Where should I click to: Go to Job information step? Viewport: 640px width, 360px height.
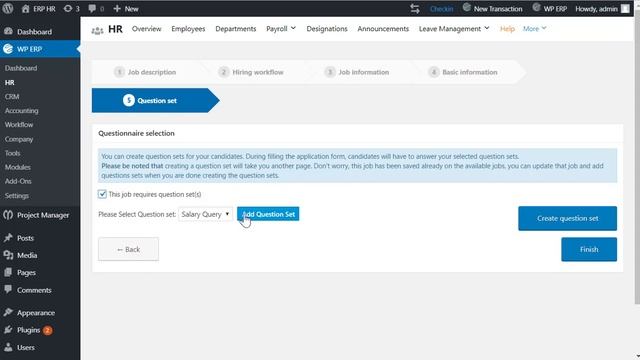tap(357, 72)
